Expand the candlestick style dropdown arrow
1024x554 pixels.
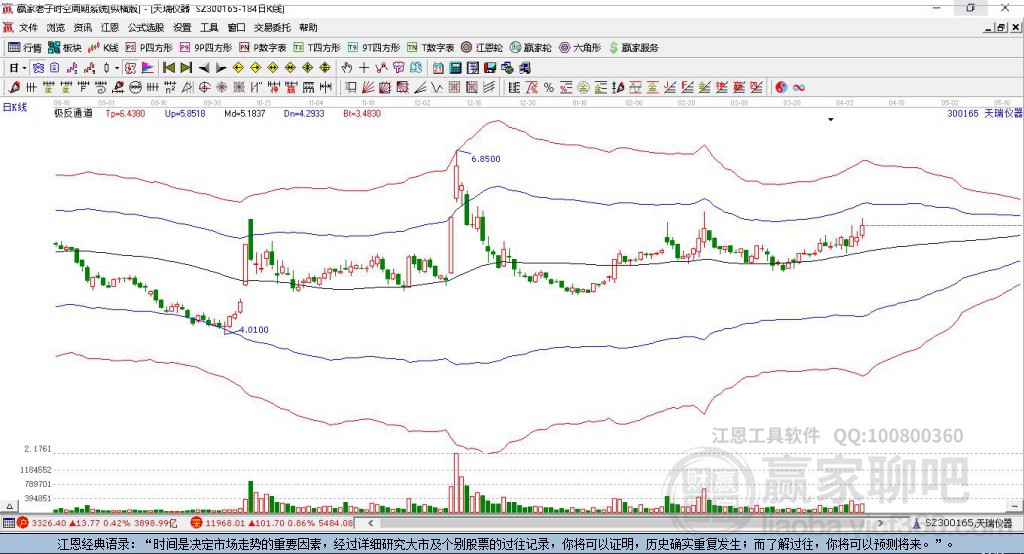click(117, 68)
